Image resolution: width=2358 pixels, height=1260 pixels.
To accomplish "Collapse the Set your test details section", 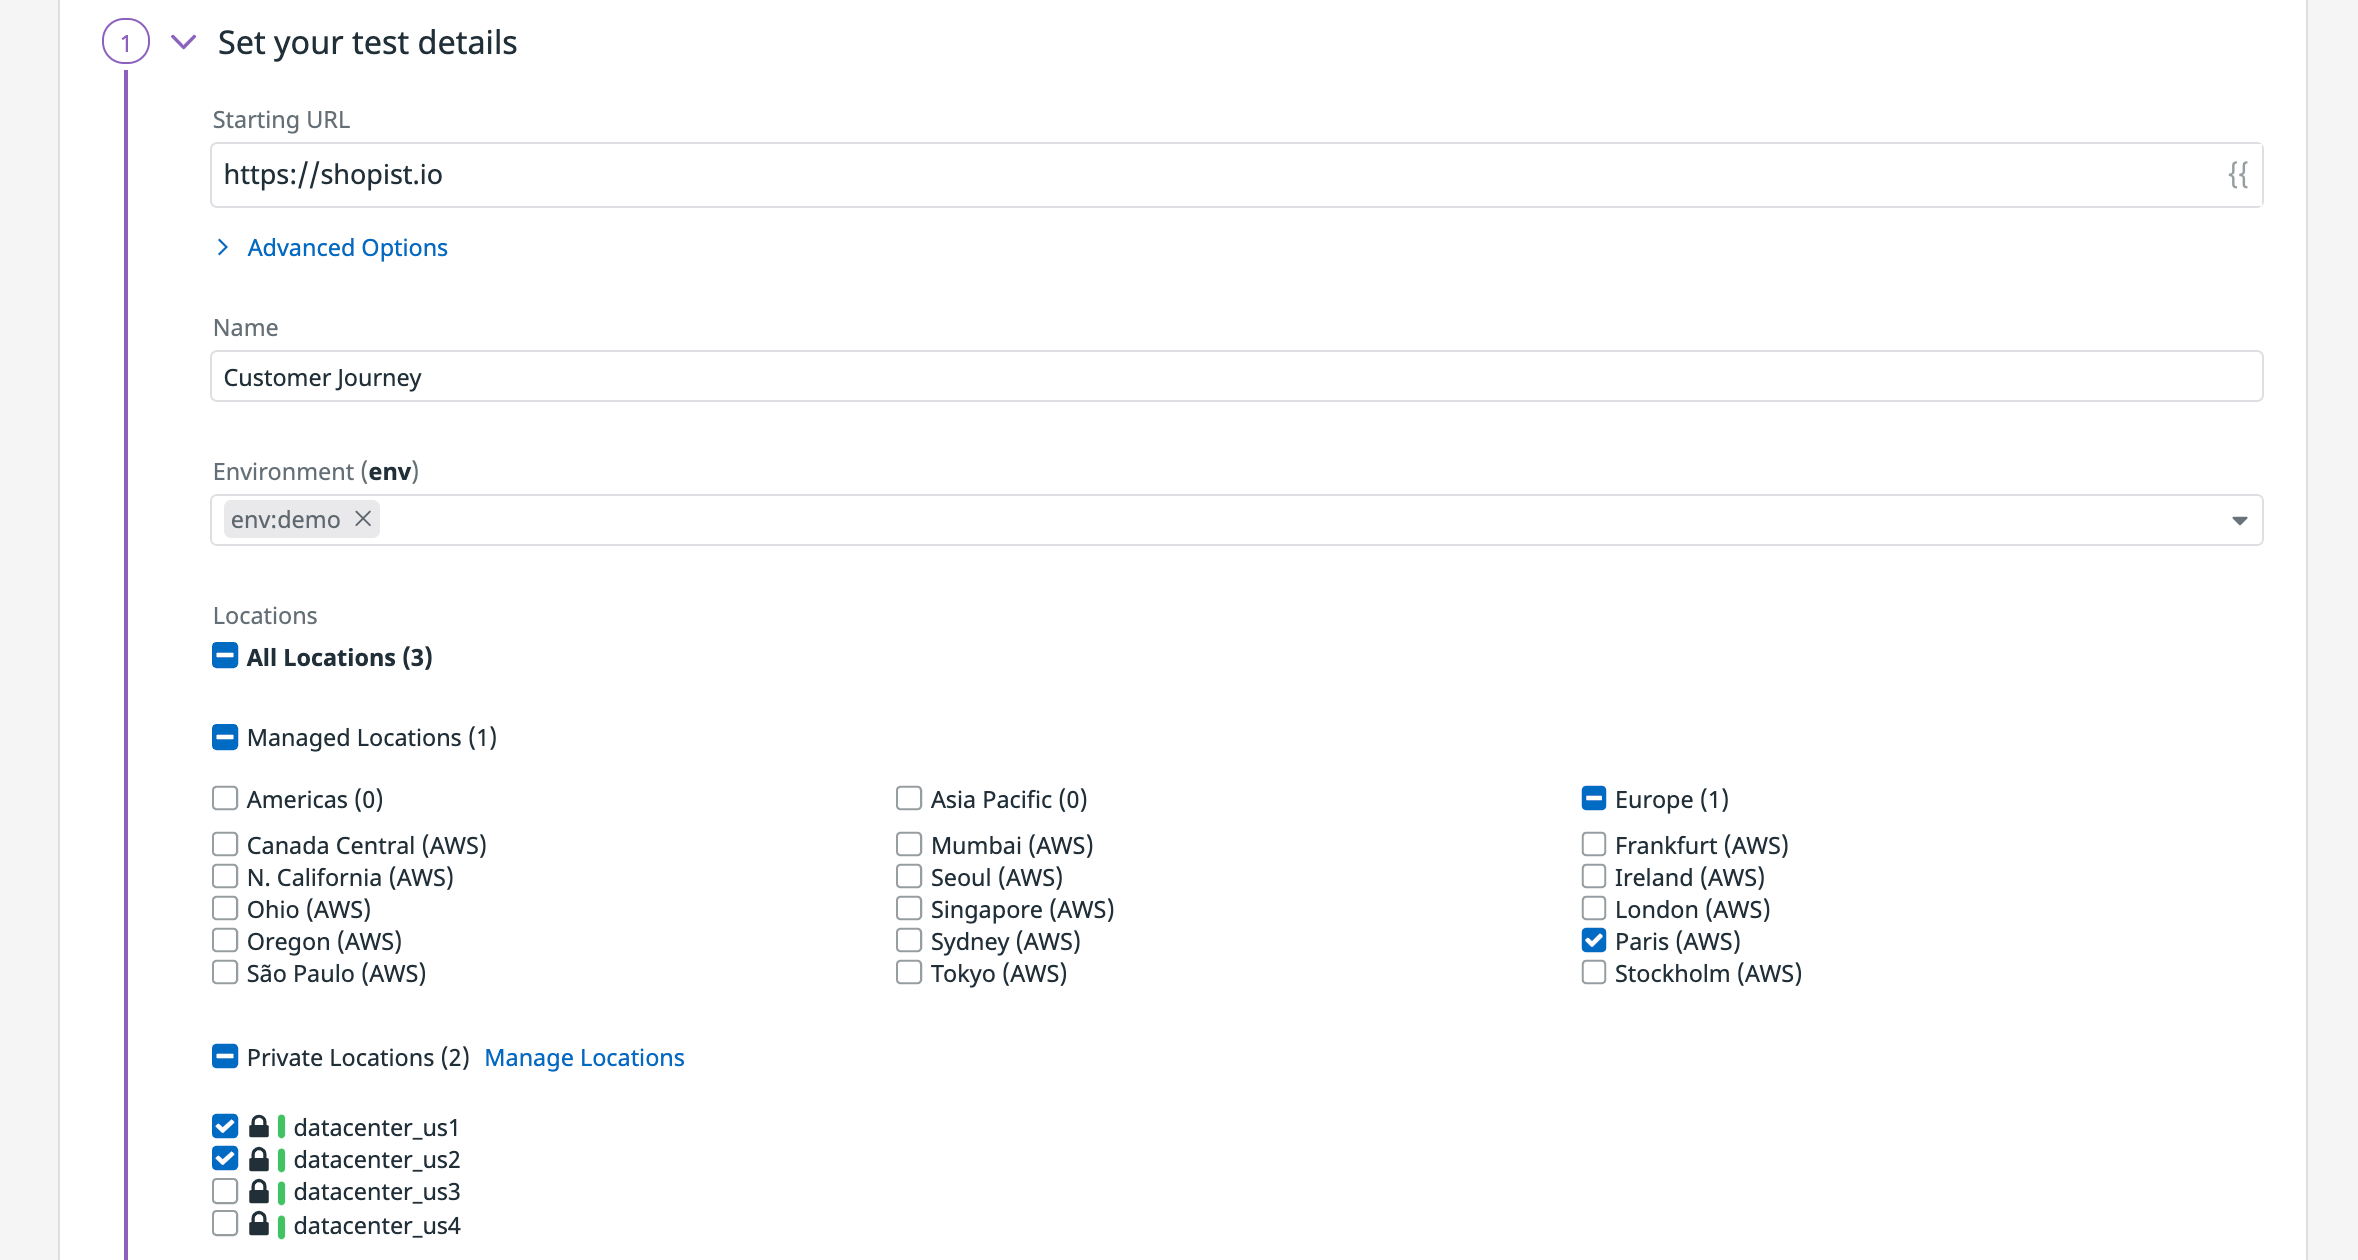I will tap(184, 42).
